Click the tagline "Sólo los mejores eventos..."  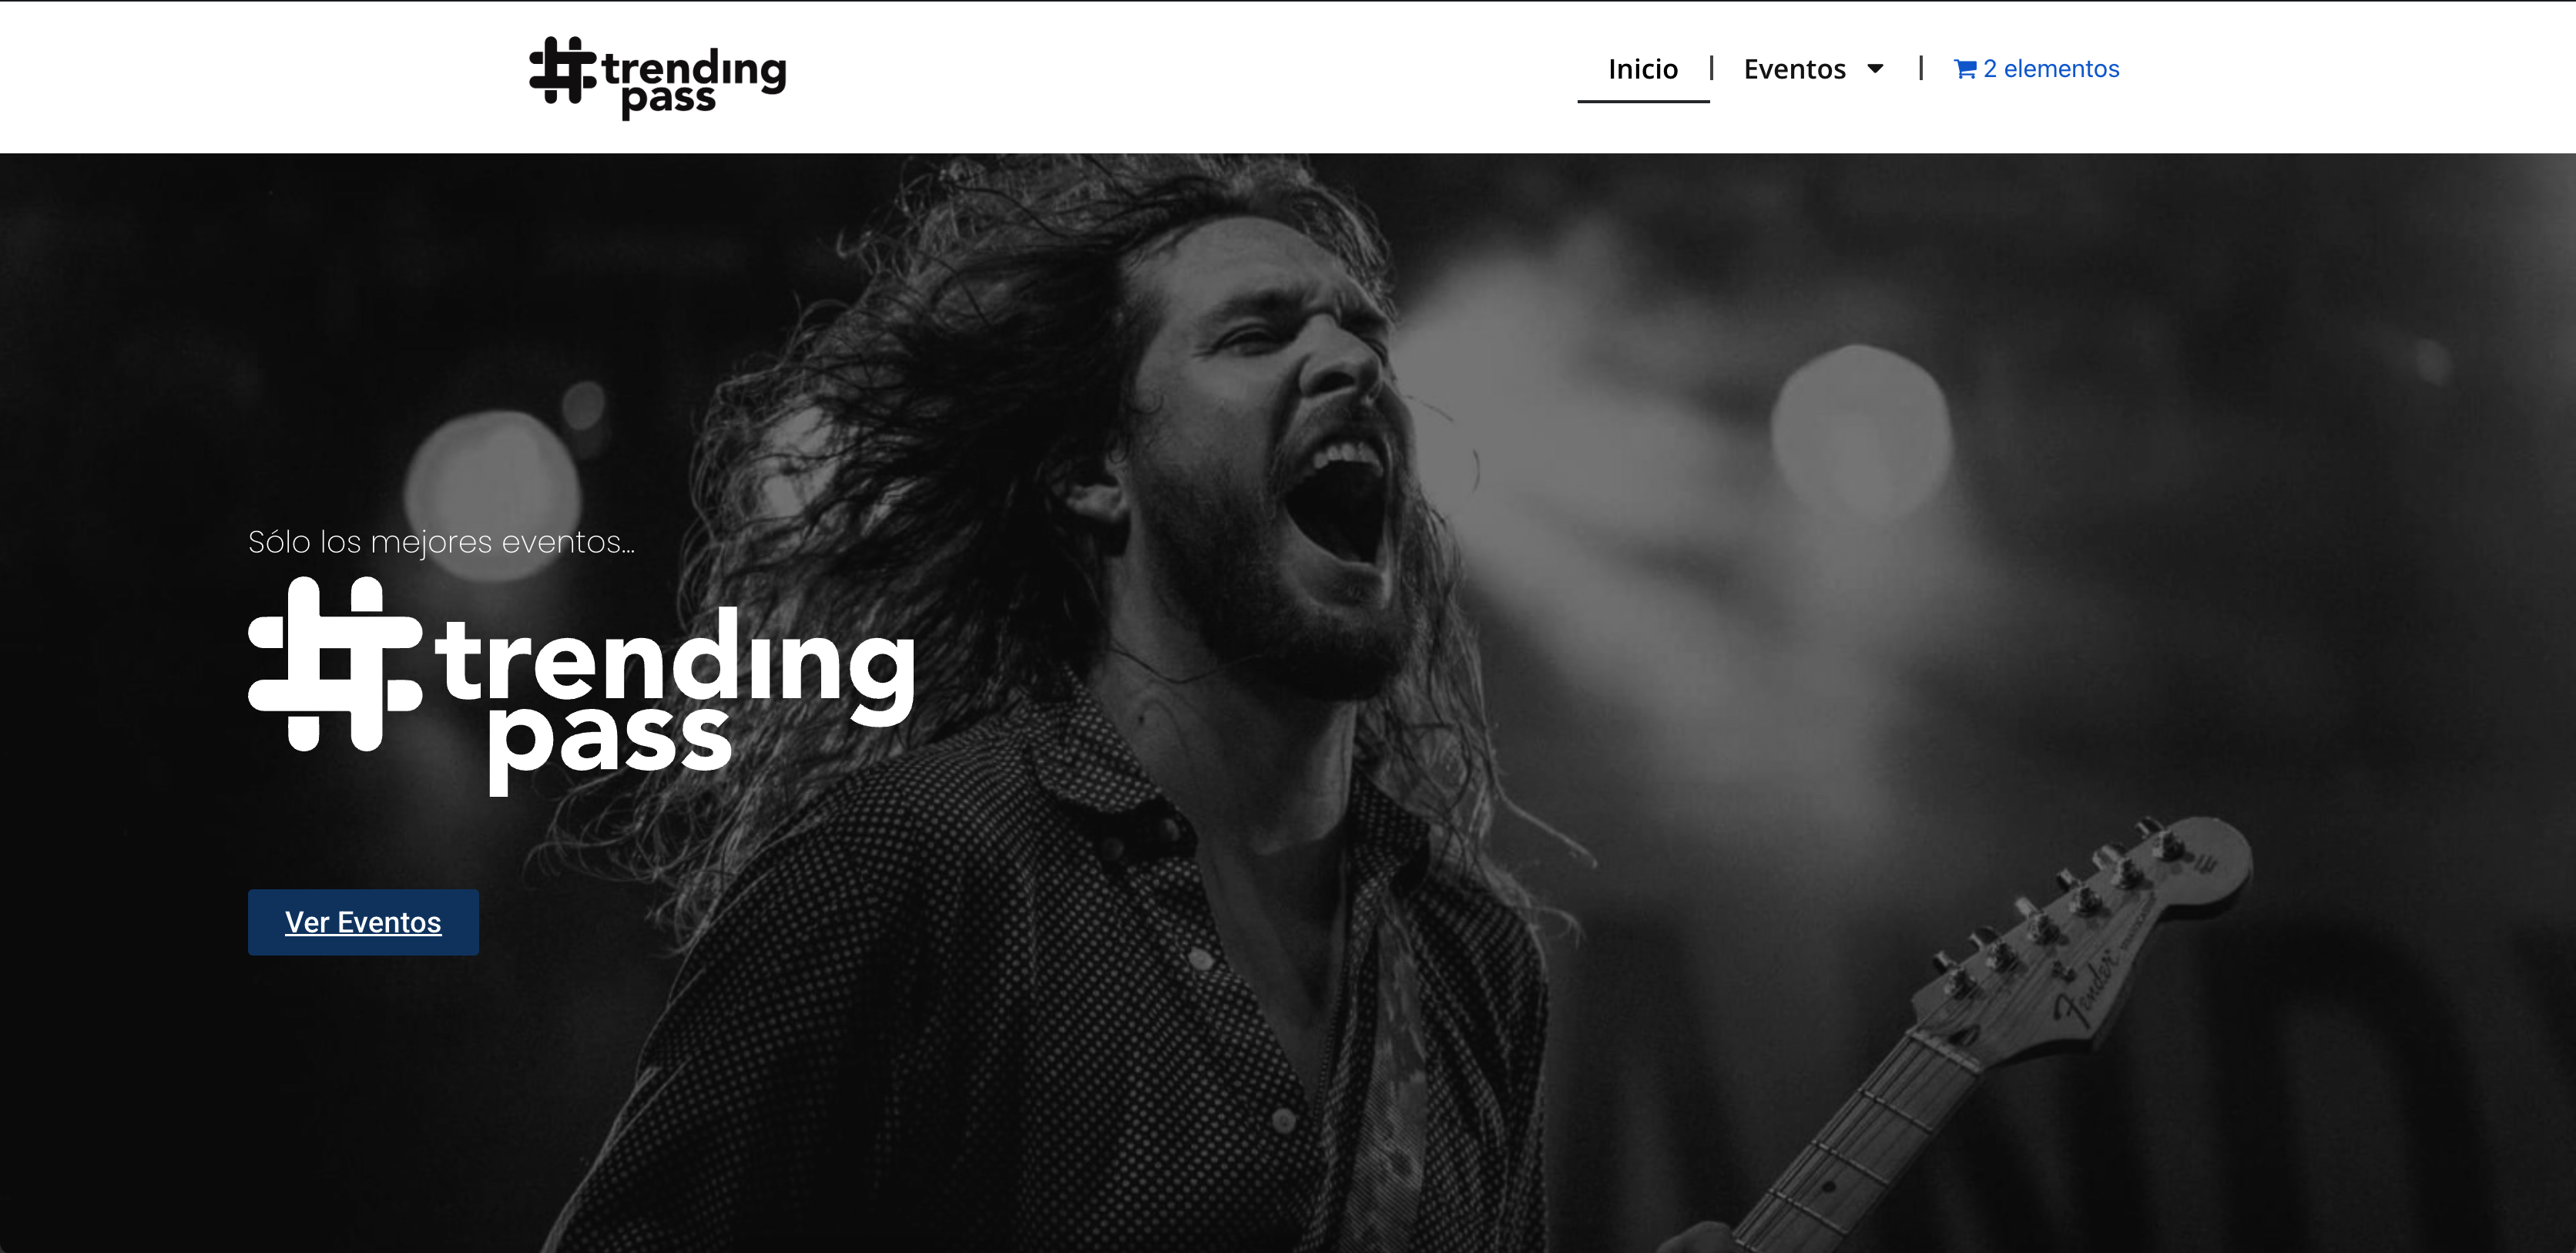[441, 542]
